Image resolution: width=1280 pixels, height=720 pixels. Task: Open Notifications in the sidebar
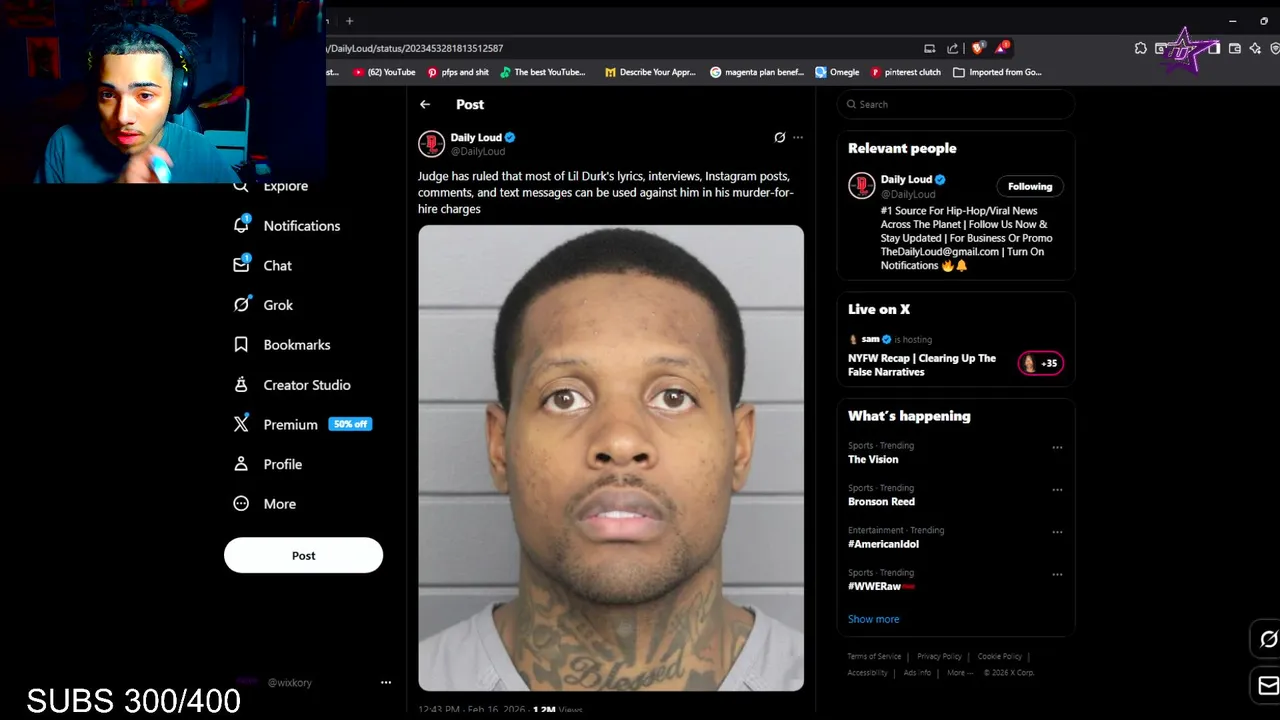click(302, 226)
